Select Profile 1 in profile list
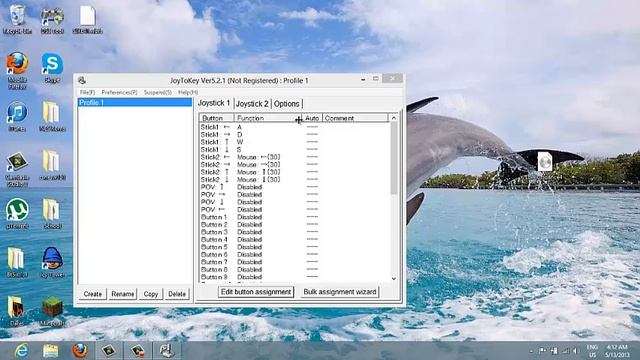This screenshot has width=640, height=360. pos(135,102)
